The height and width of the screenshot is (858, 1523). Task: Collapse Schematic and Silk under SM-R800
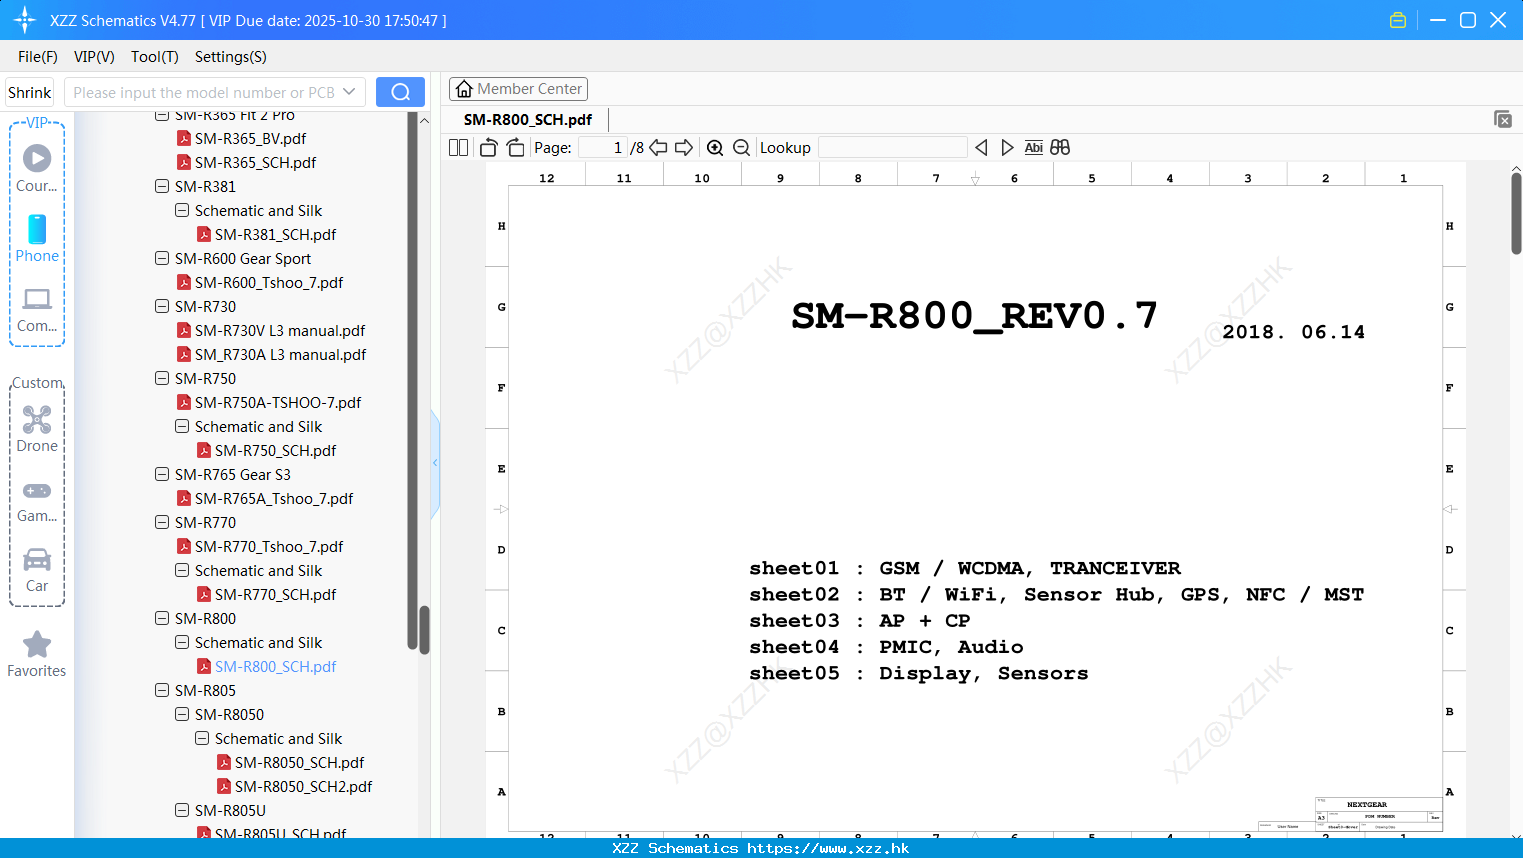coord(182,642)
